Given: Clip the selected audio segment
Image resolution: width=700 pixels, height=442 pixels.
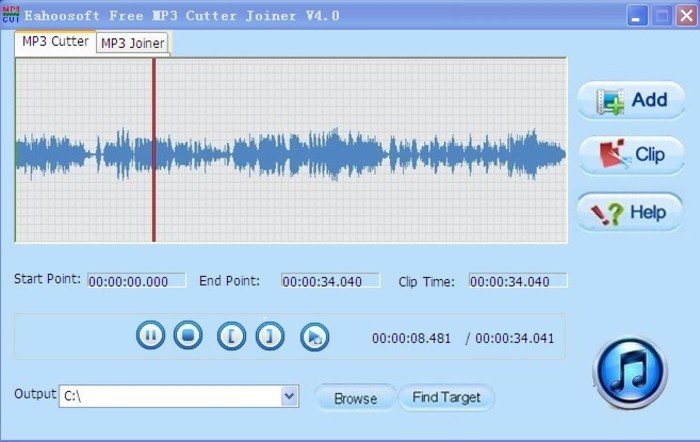Looking at the screenshot, I should (631, 155).
